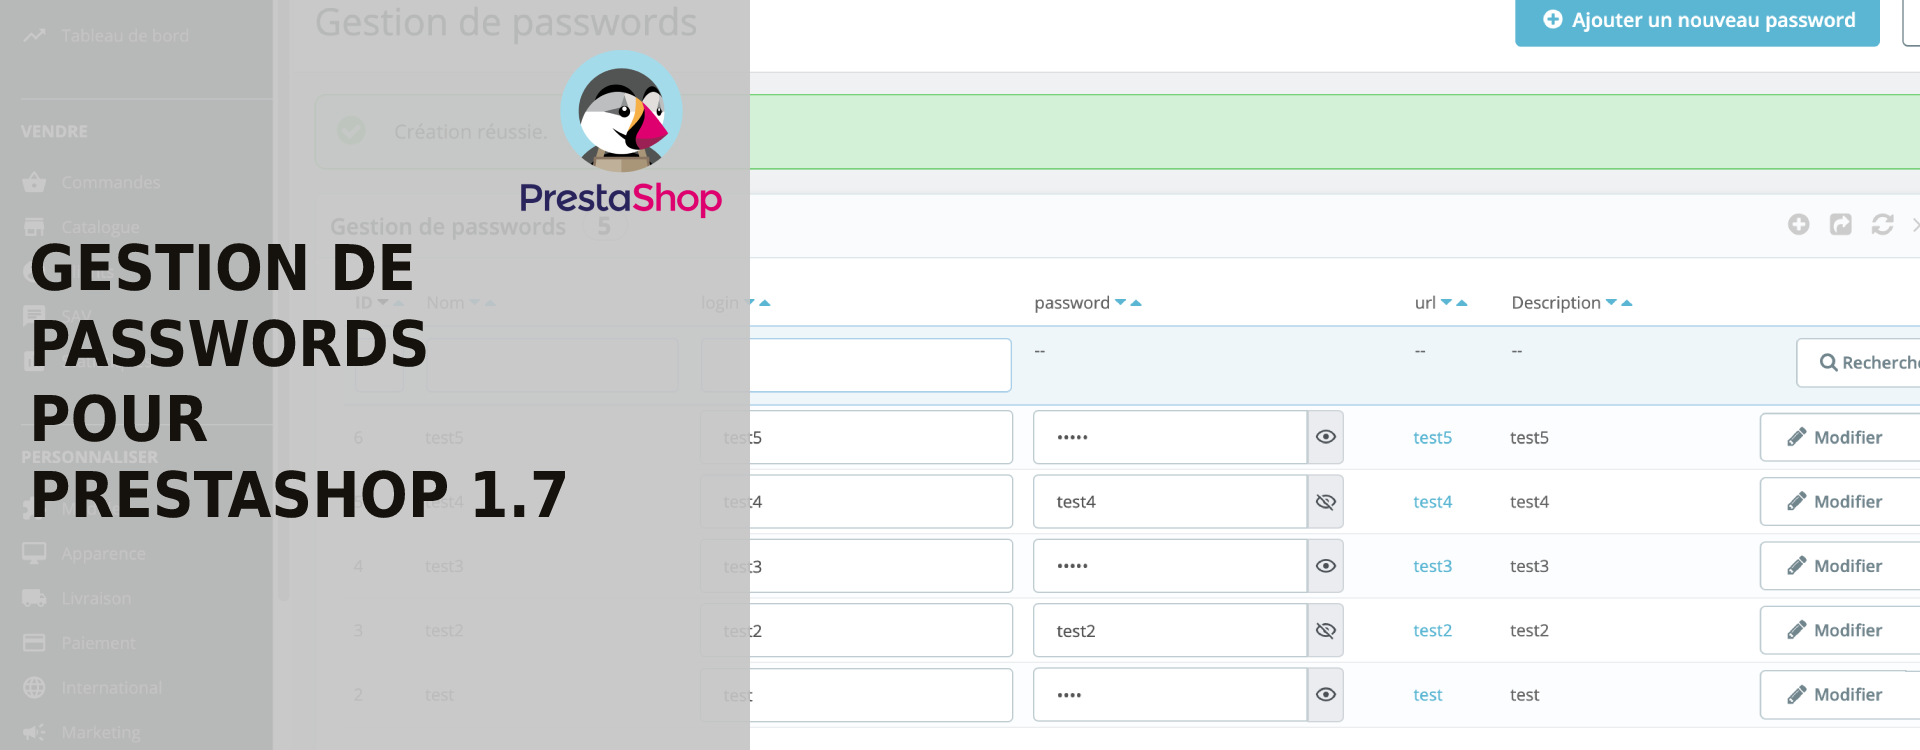Click the export icon in panel header
1920x750 pixels.
[1841, 224]
